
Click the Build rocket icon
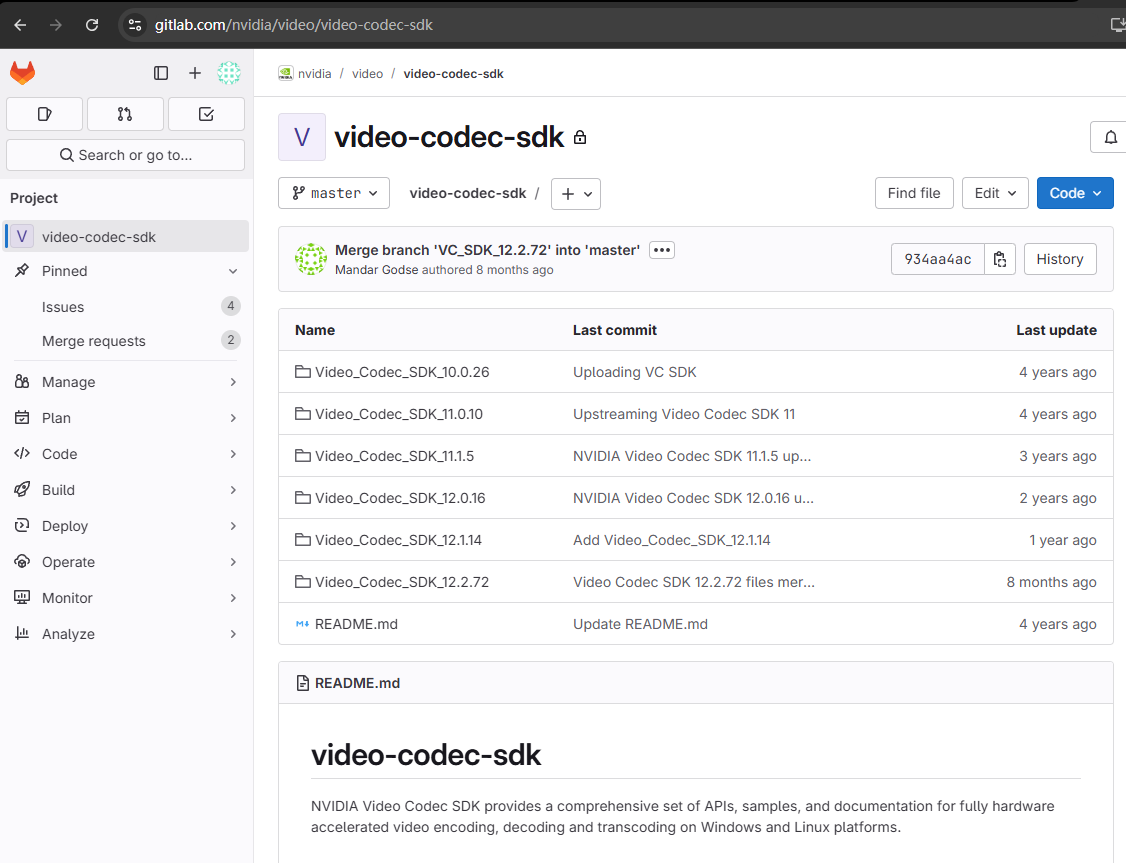(x=22, y=489)
